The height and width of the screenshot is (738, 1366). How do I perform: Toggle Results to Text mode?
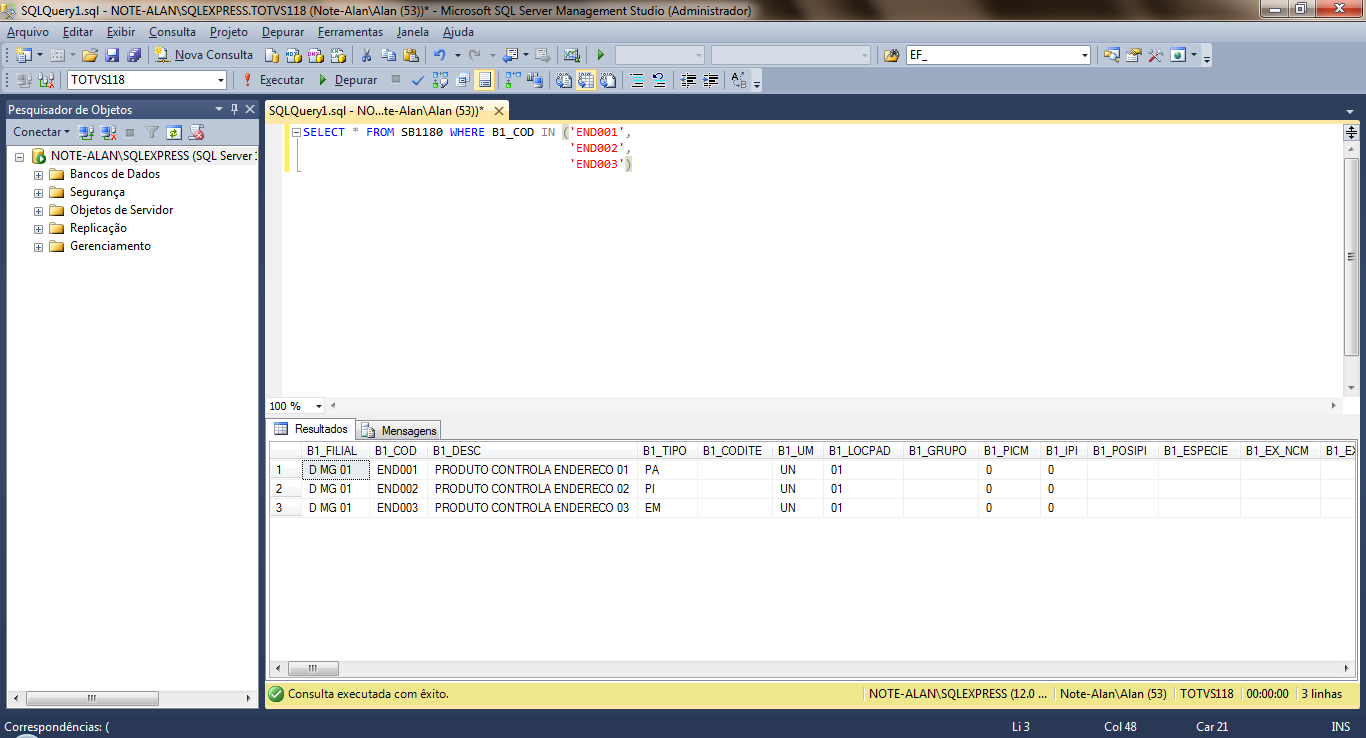[x=564, y=80]
